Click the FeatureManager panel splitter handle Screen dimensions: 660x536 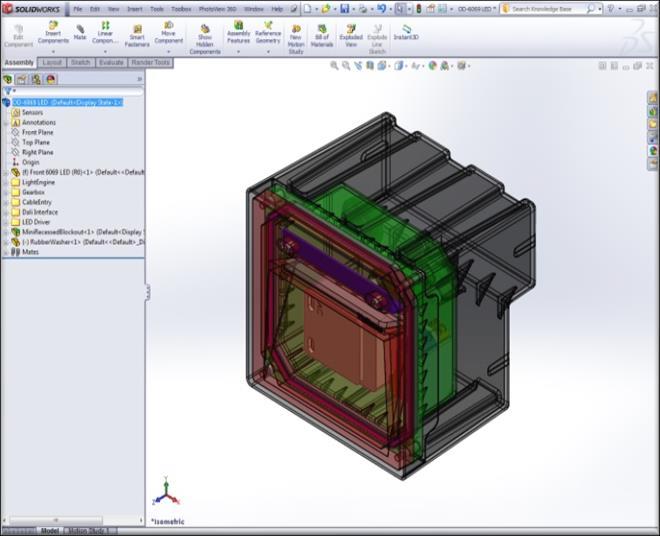[147, 292]
